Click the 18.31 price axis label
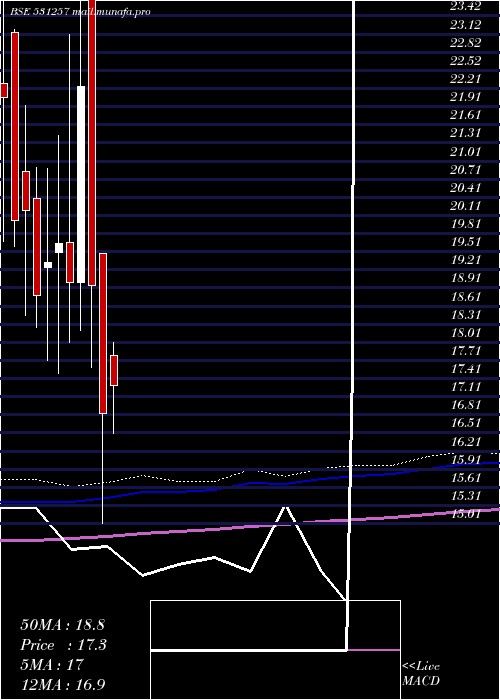Screen dimensions: 500x700 click(x=465, y=314)
